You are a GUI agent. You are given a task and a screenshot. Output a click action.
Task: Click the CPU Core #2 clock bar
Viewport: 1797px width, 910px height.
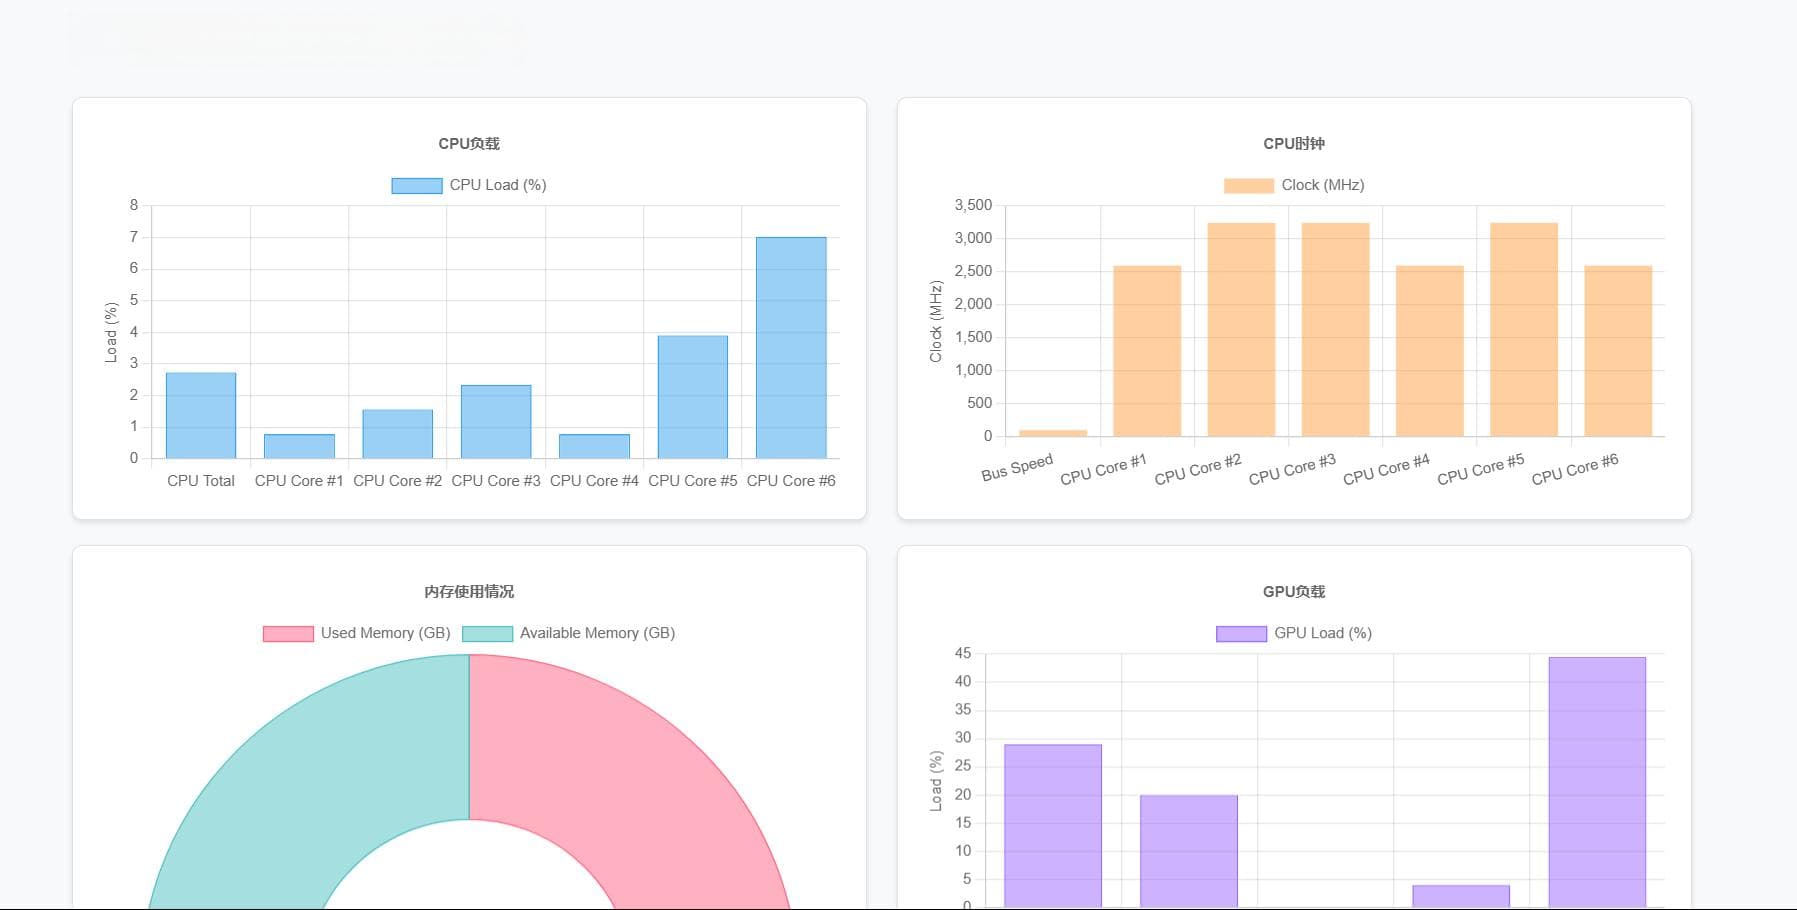[1241, 329]
